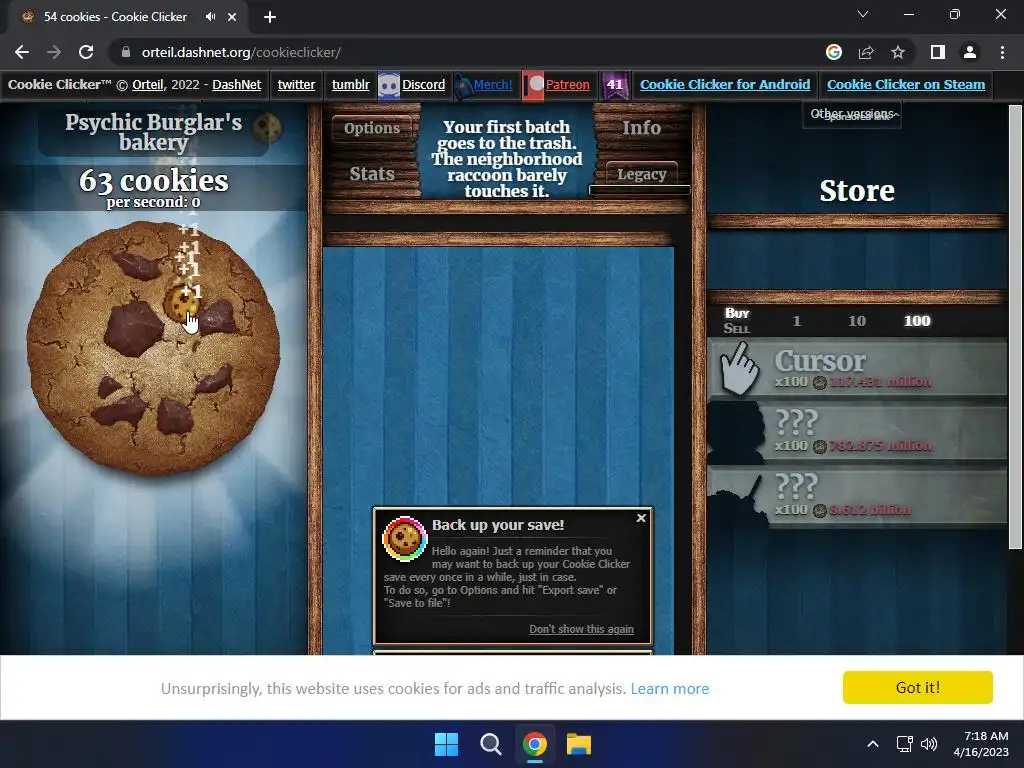Click the store panel vertical scrollbar

click(1016, 327)
